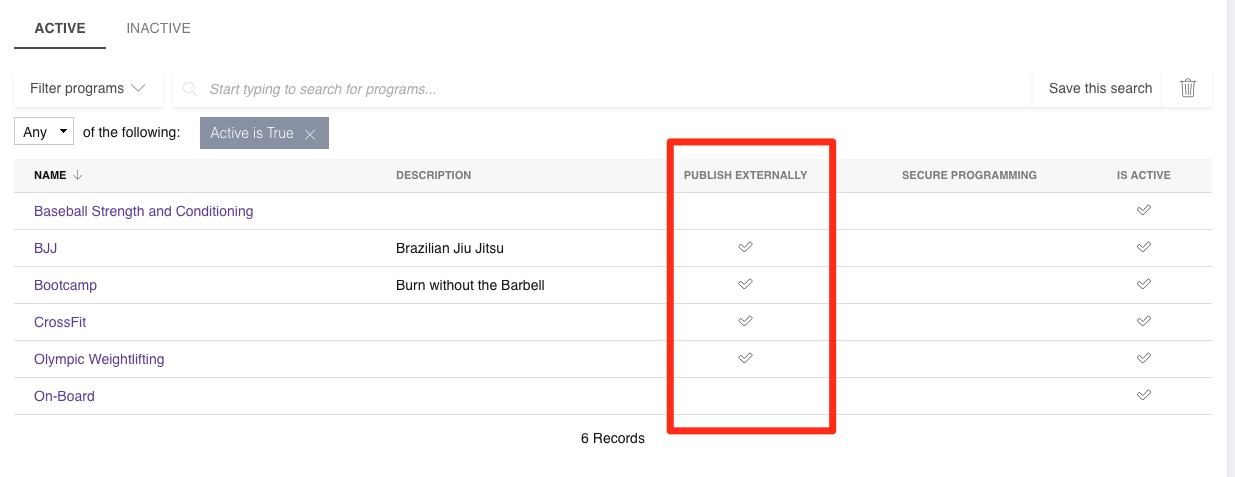The height and width of the screenshot is (477, 1235).
Task: Select the ACTIVE tab
Action: coord(60,28)
